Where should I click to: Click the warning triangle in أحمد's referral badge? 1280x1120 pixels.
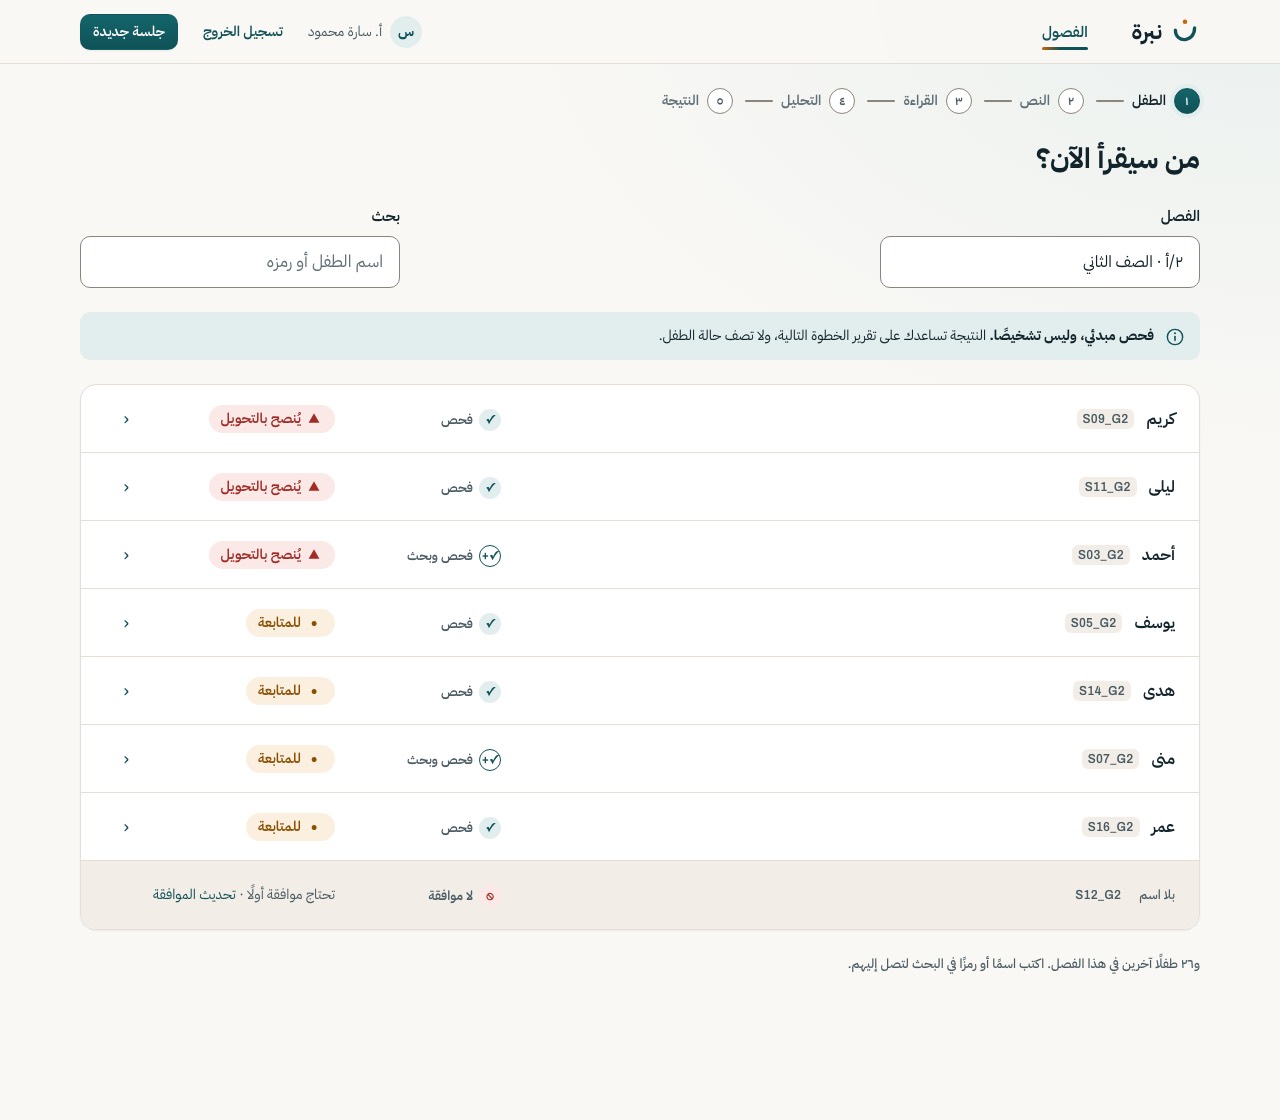(314, 555)
